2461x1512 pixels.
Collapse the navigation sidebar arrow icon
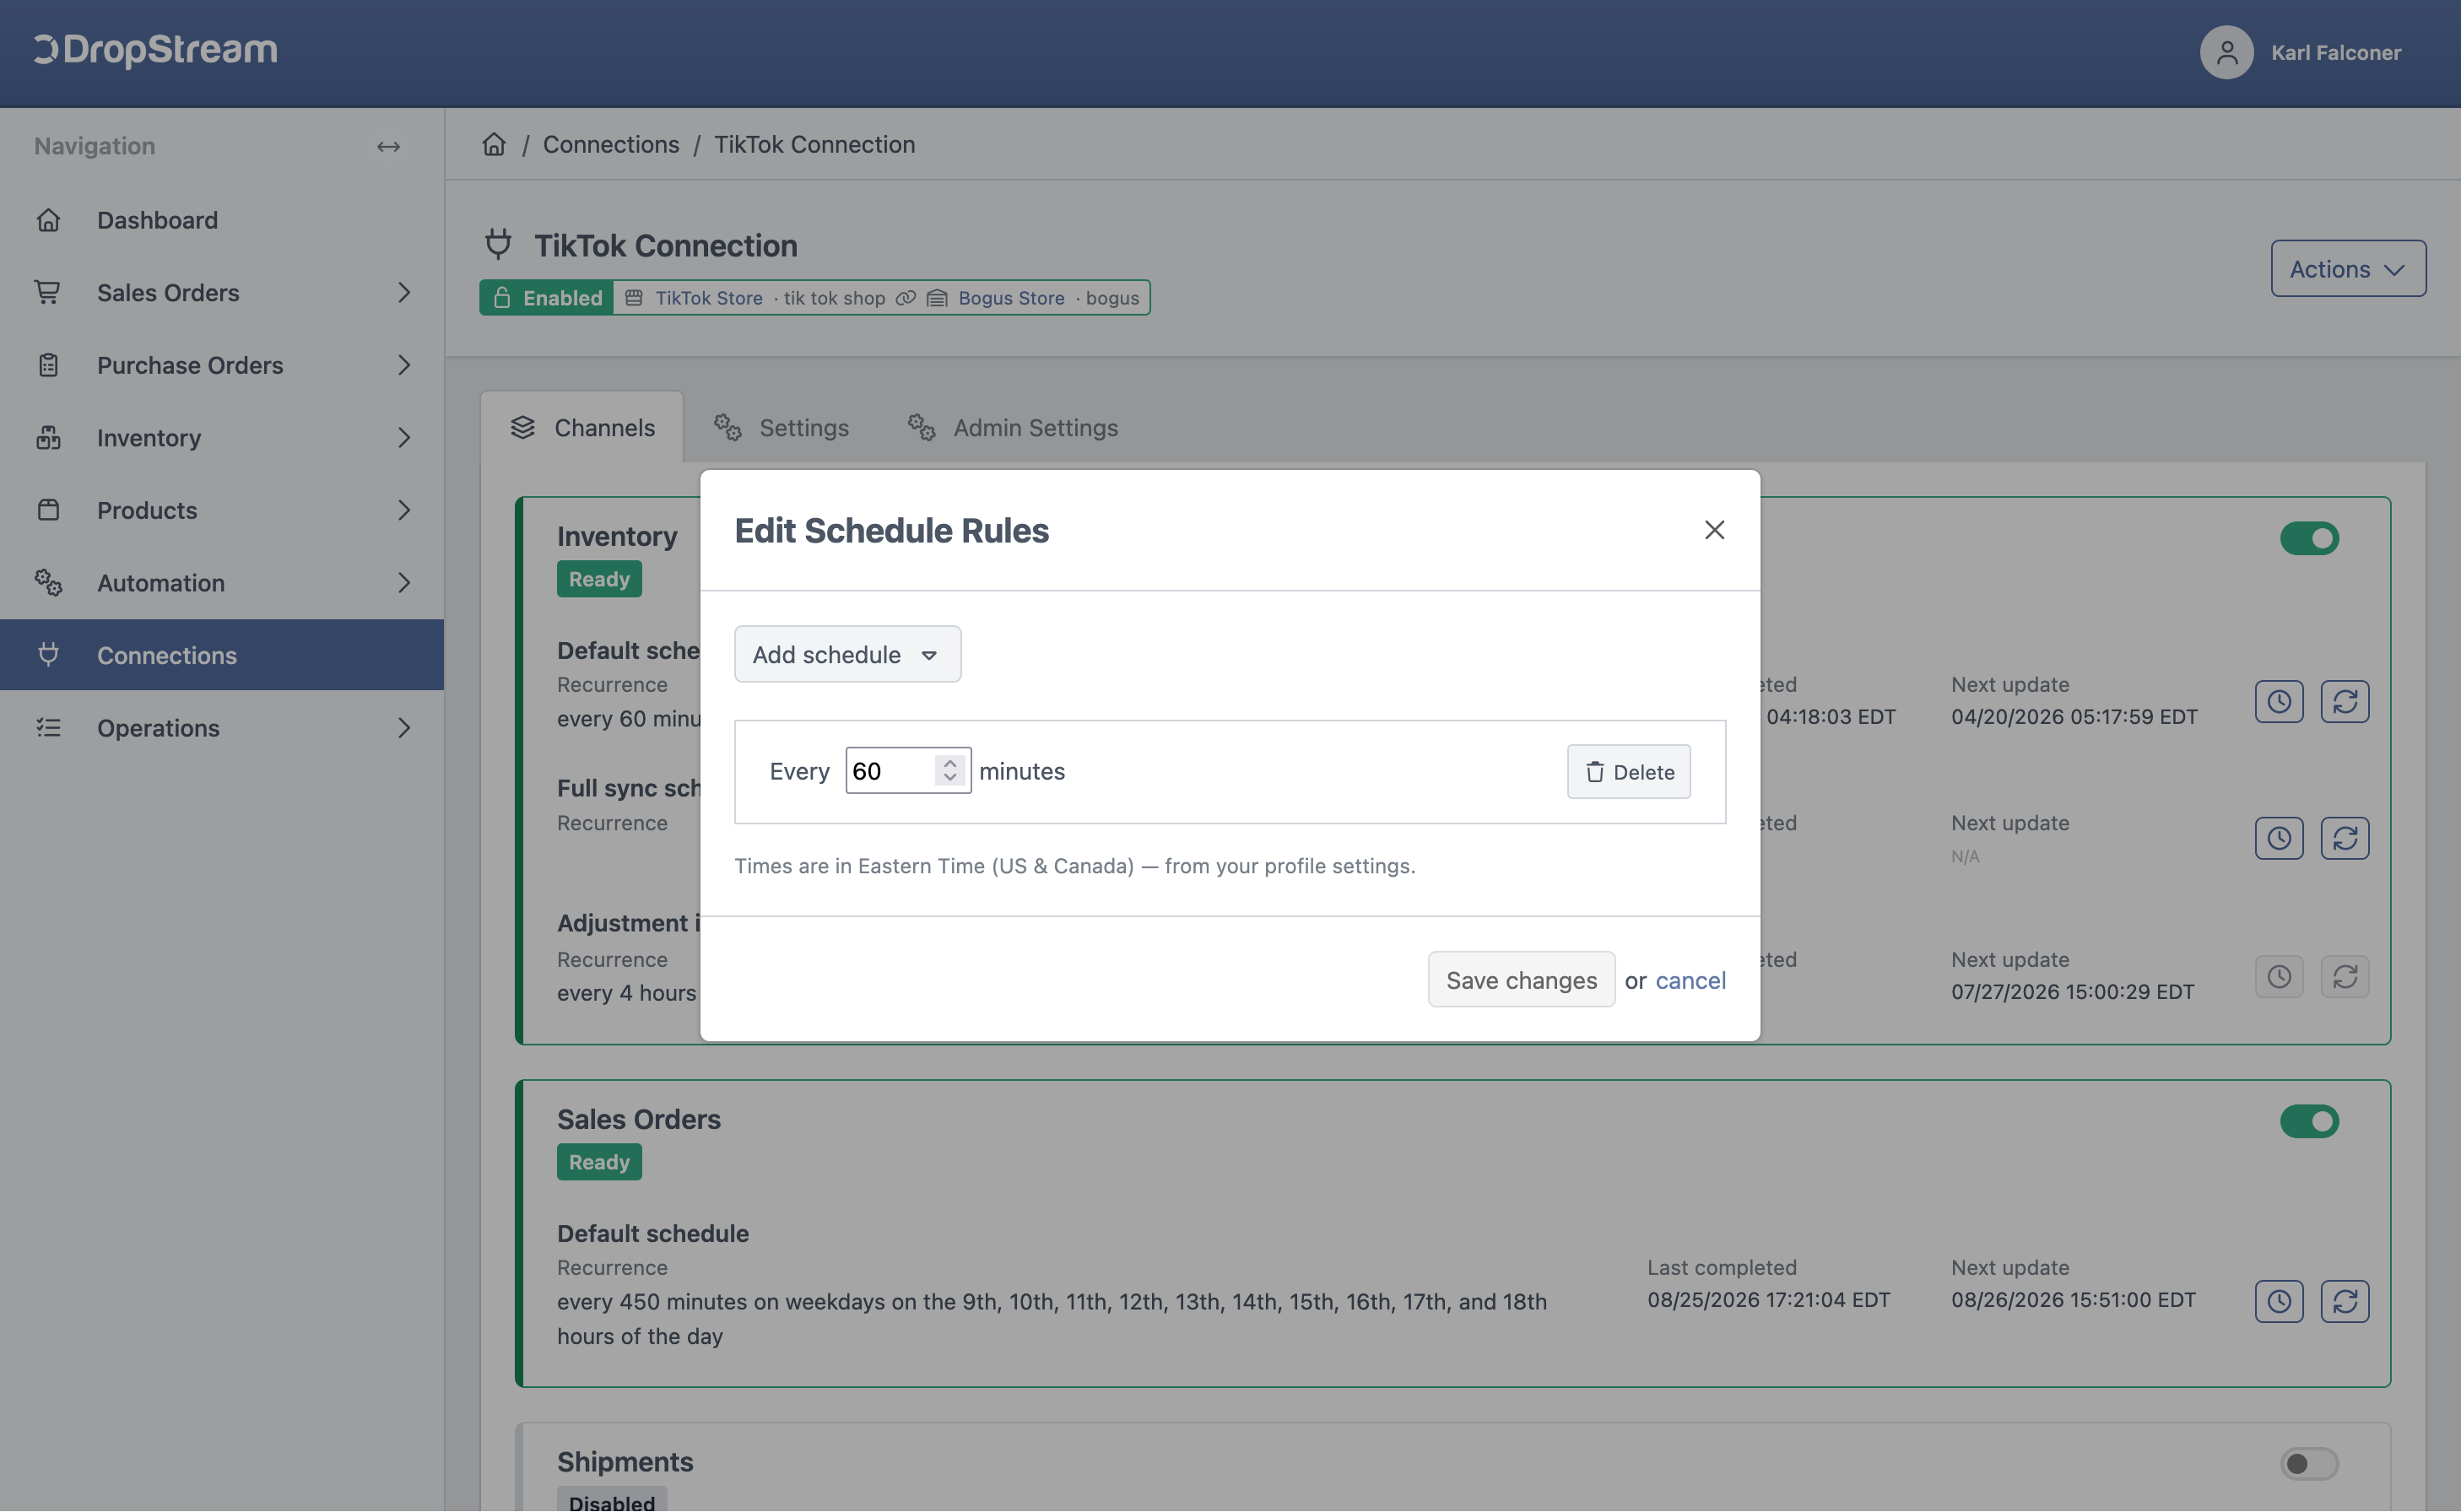388,146
